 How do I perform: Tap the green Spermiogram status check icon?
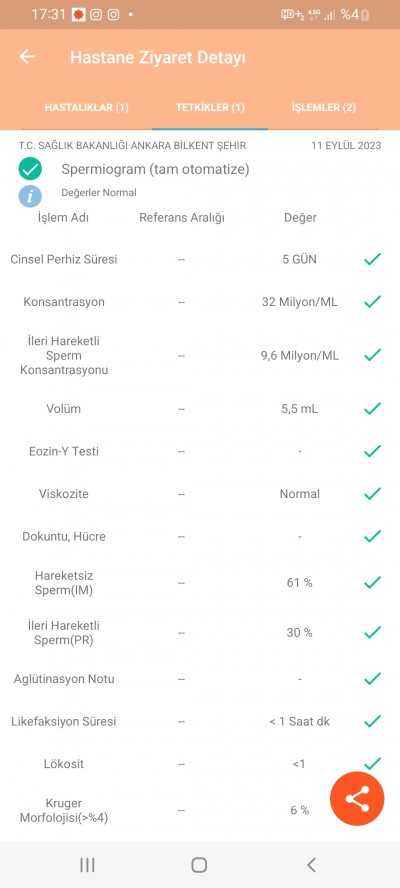tap(29, 169)
